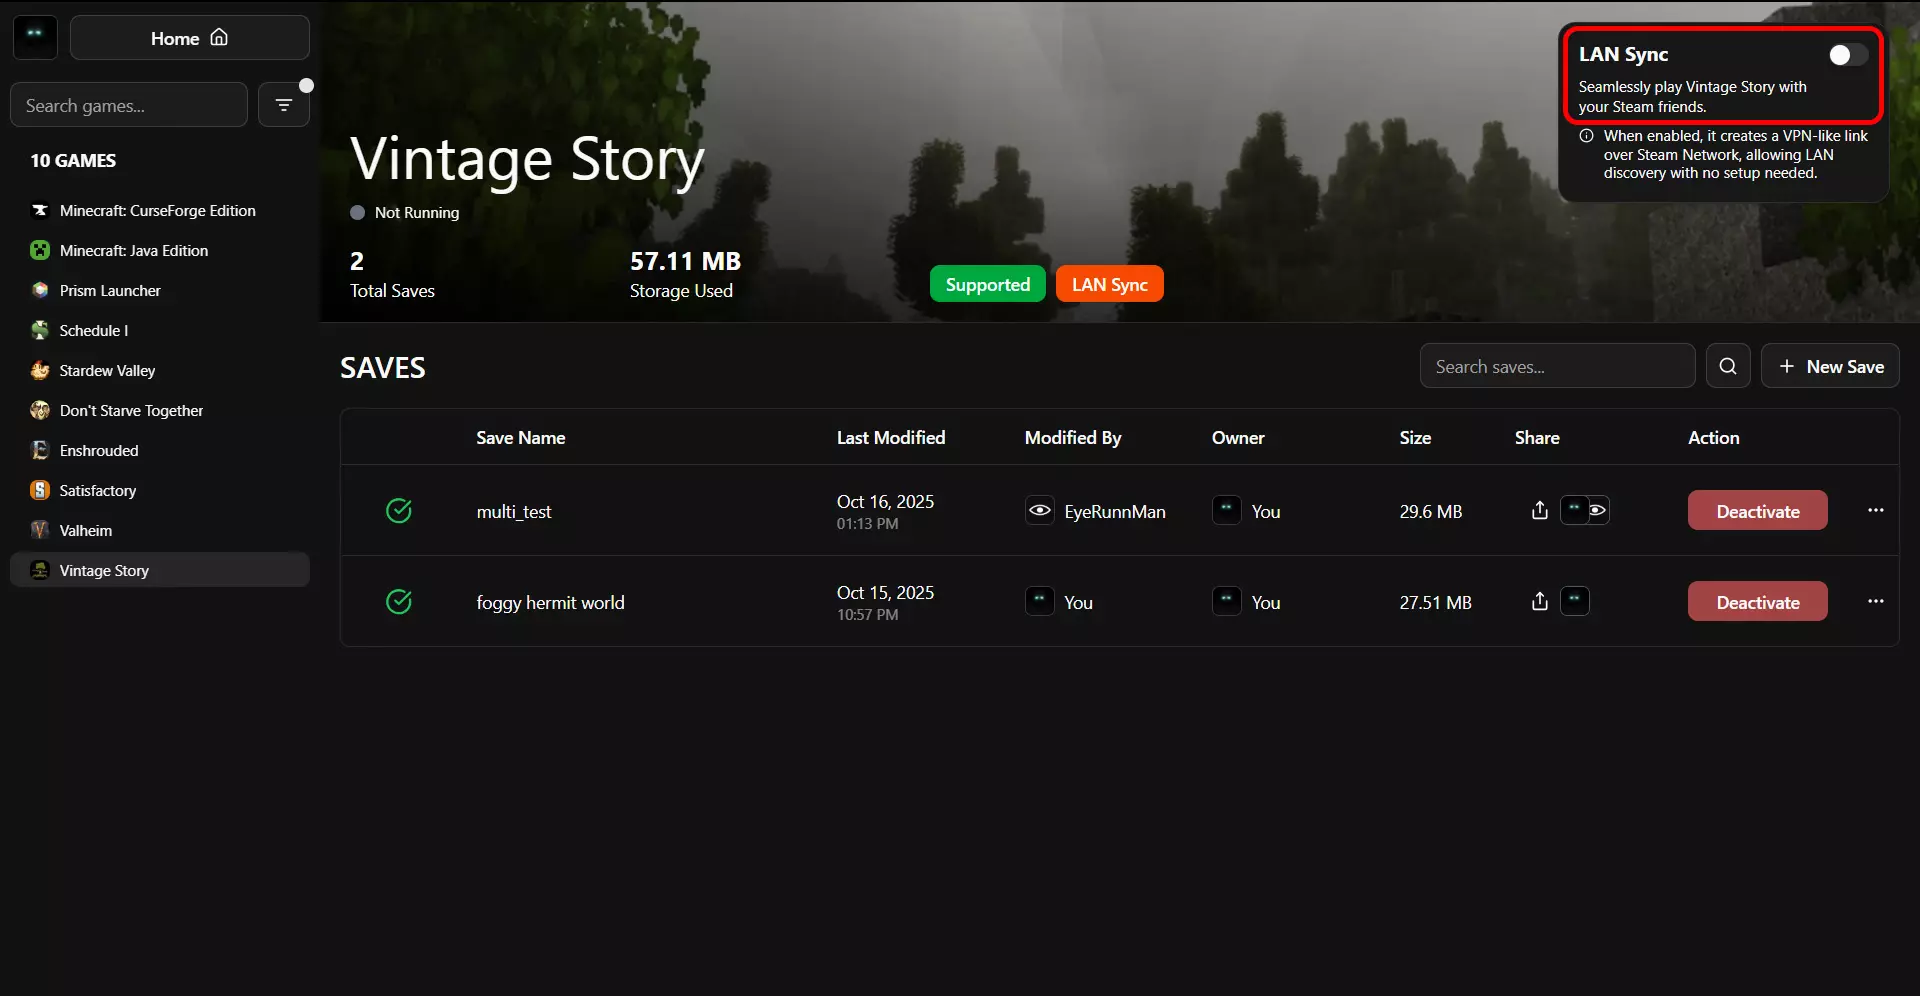Create a New Save
Viewport: 1920px width, 996px height.
point(1830,366)
